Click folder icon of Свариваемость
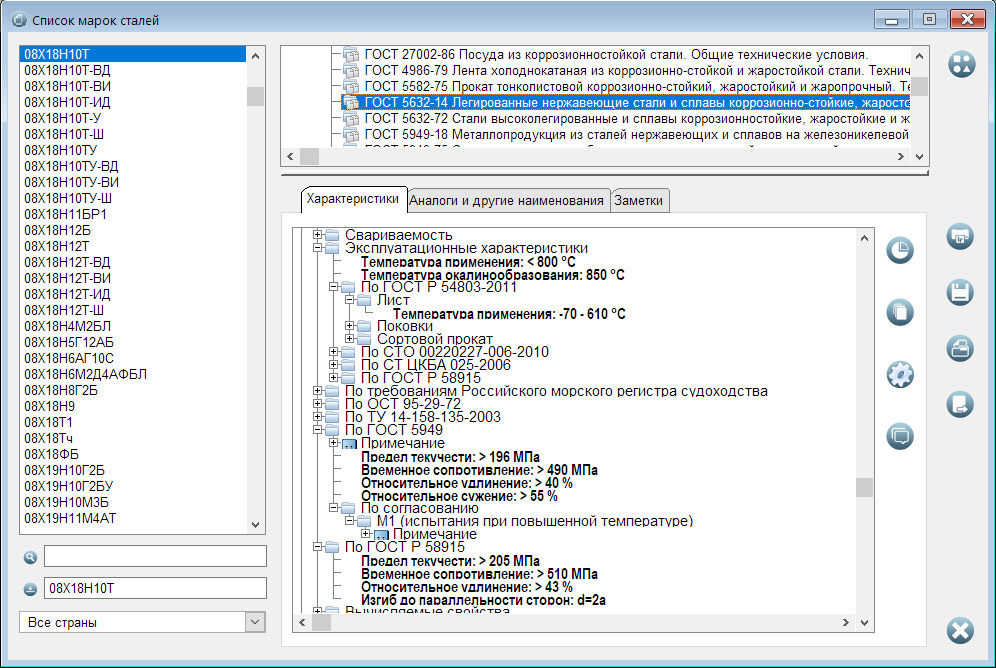Viewport: 996px width, 668px height. [x=332, y=235]
